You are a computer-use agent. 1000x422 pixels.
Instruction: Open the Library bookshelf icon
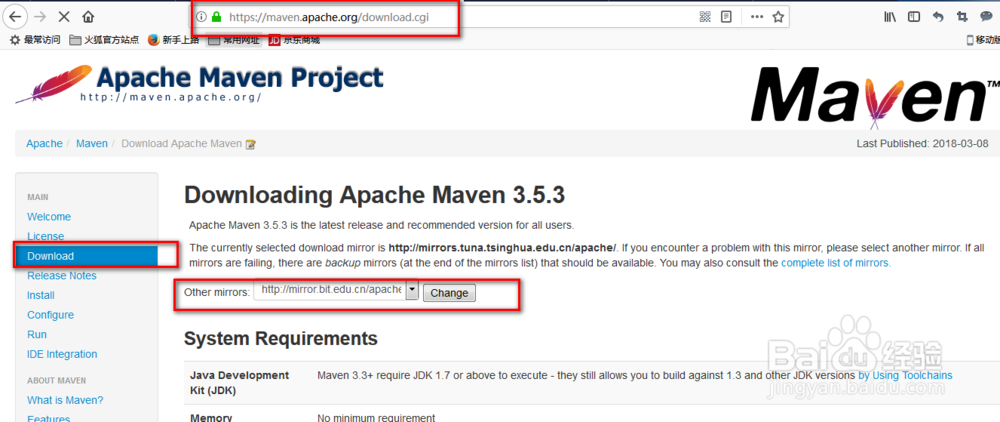pyautogui.click(x=890, y=17)
